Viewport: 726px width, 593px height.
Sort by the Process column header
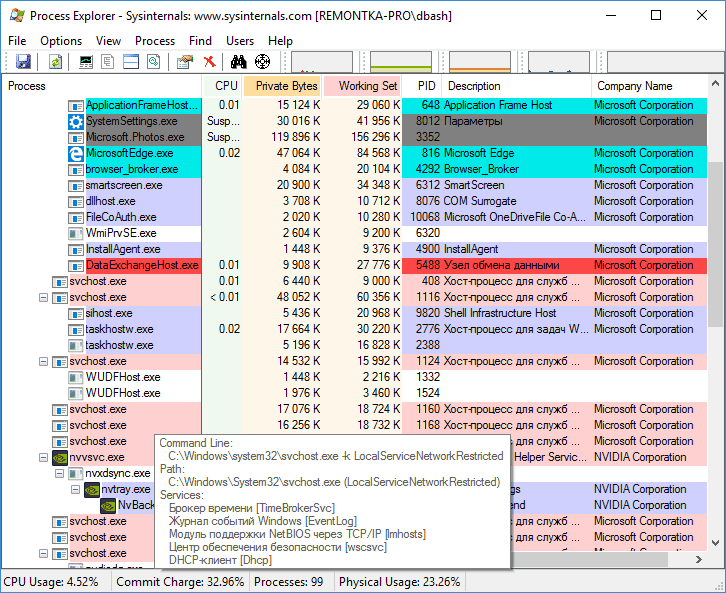pyautogui.click(x=102, y=86)
